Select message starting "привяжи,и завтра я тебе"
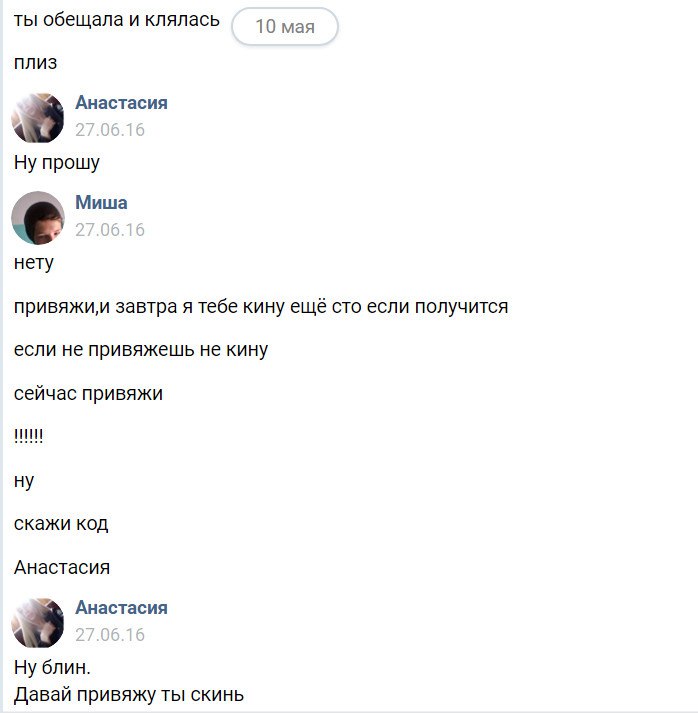The image size is (698, 713). 261,306
